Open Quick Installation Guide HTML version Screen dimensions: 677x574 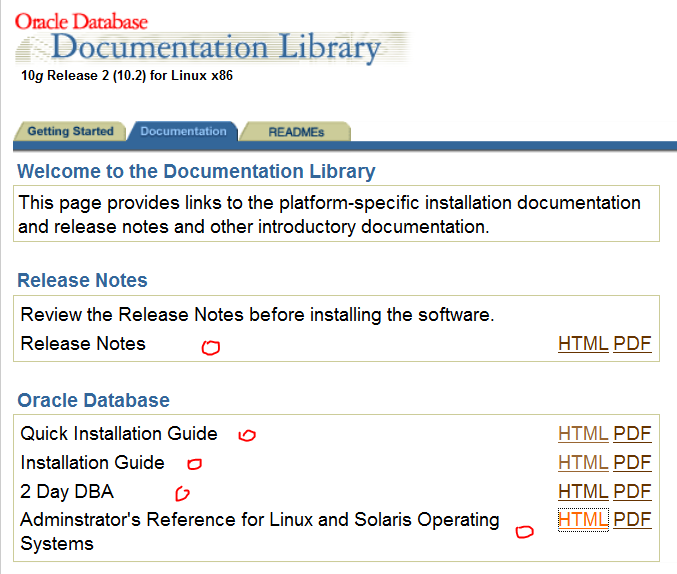(583, 434)
